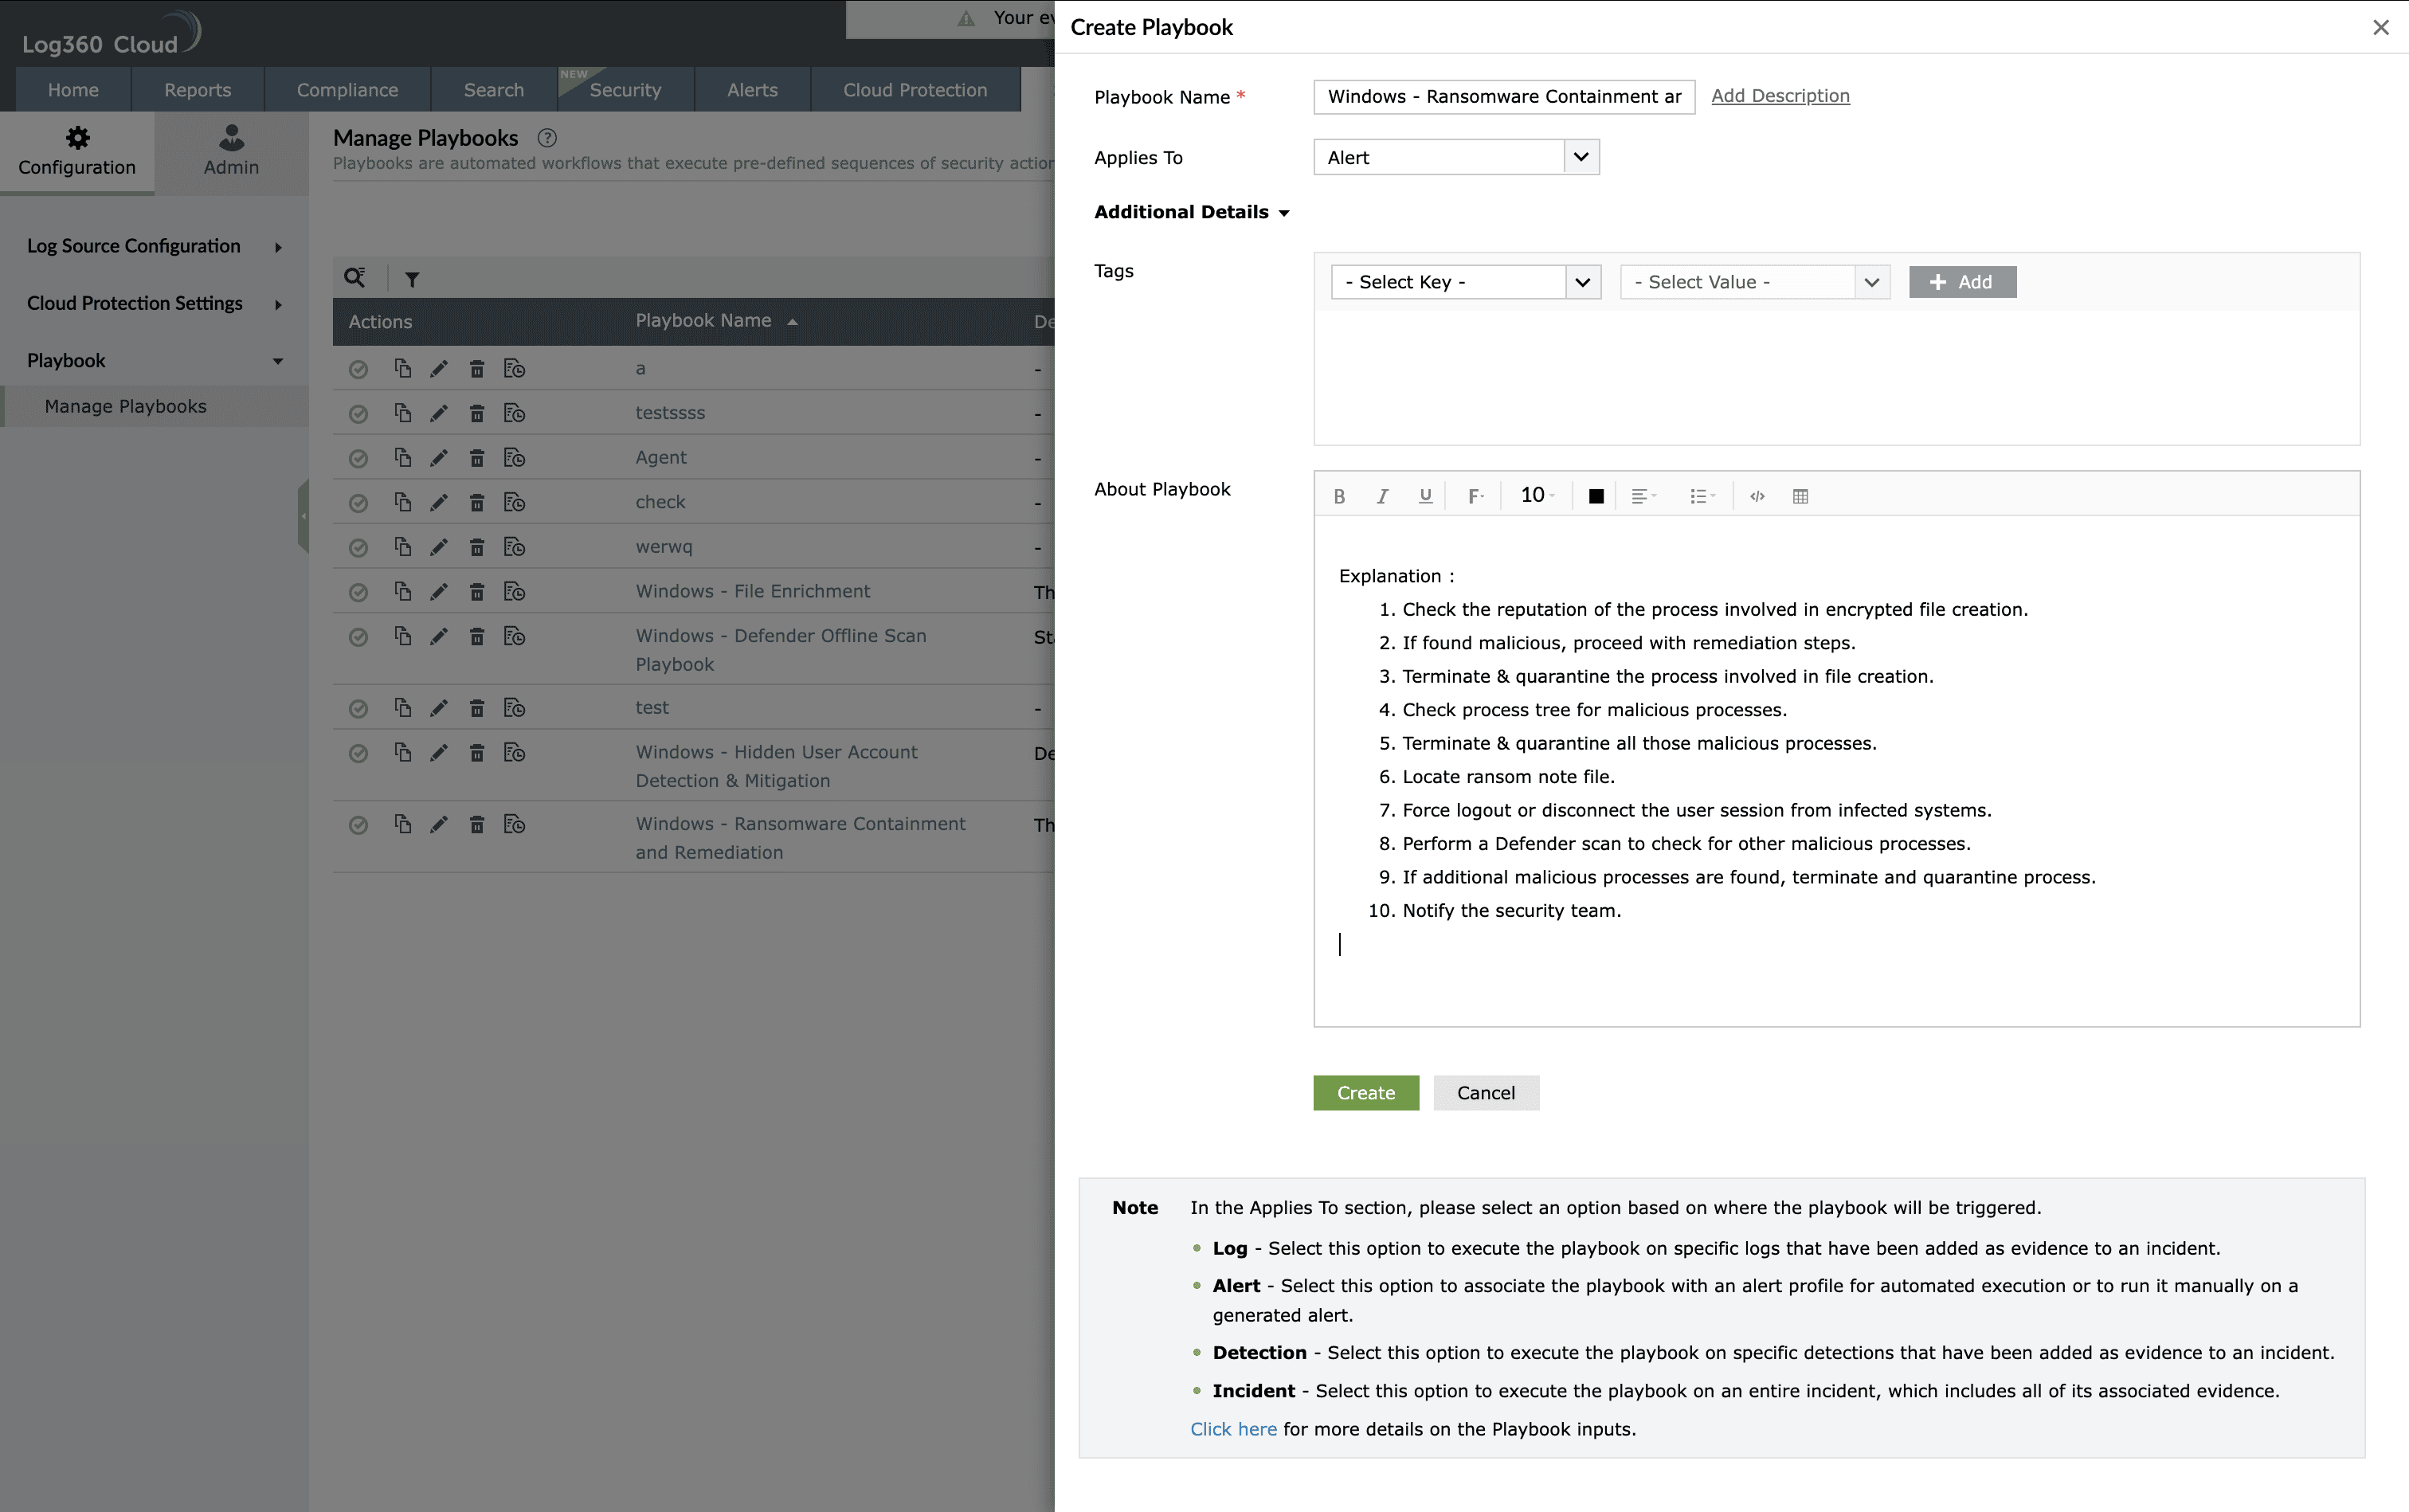The image size is (2409, 1512).
Task: Open the Home tab
Action: tap(73, 90)
